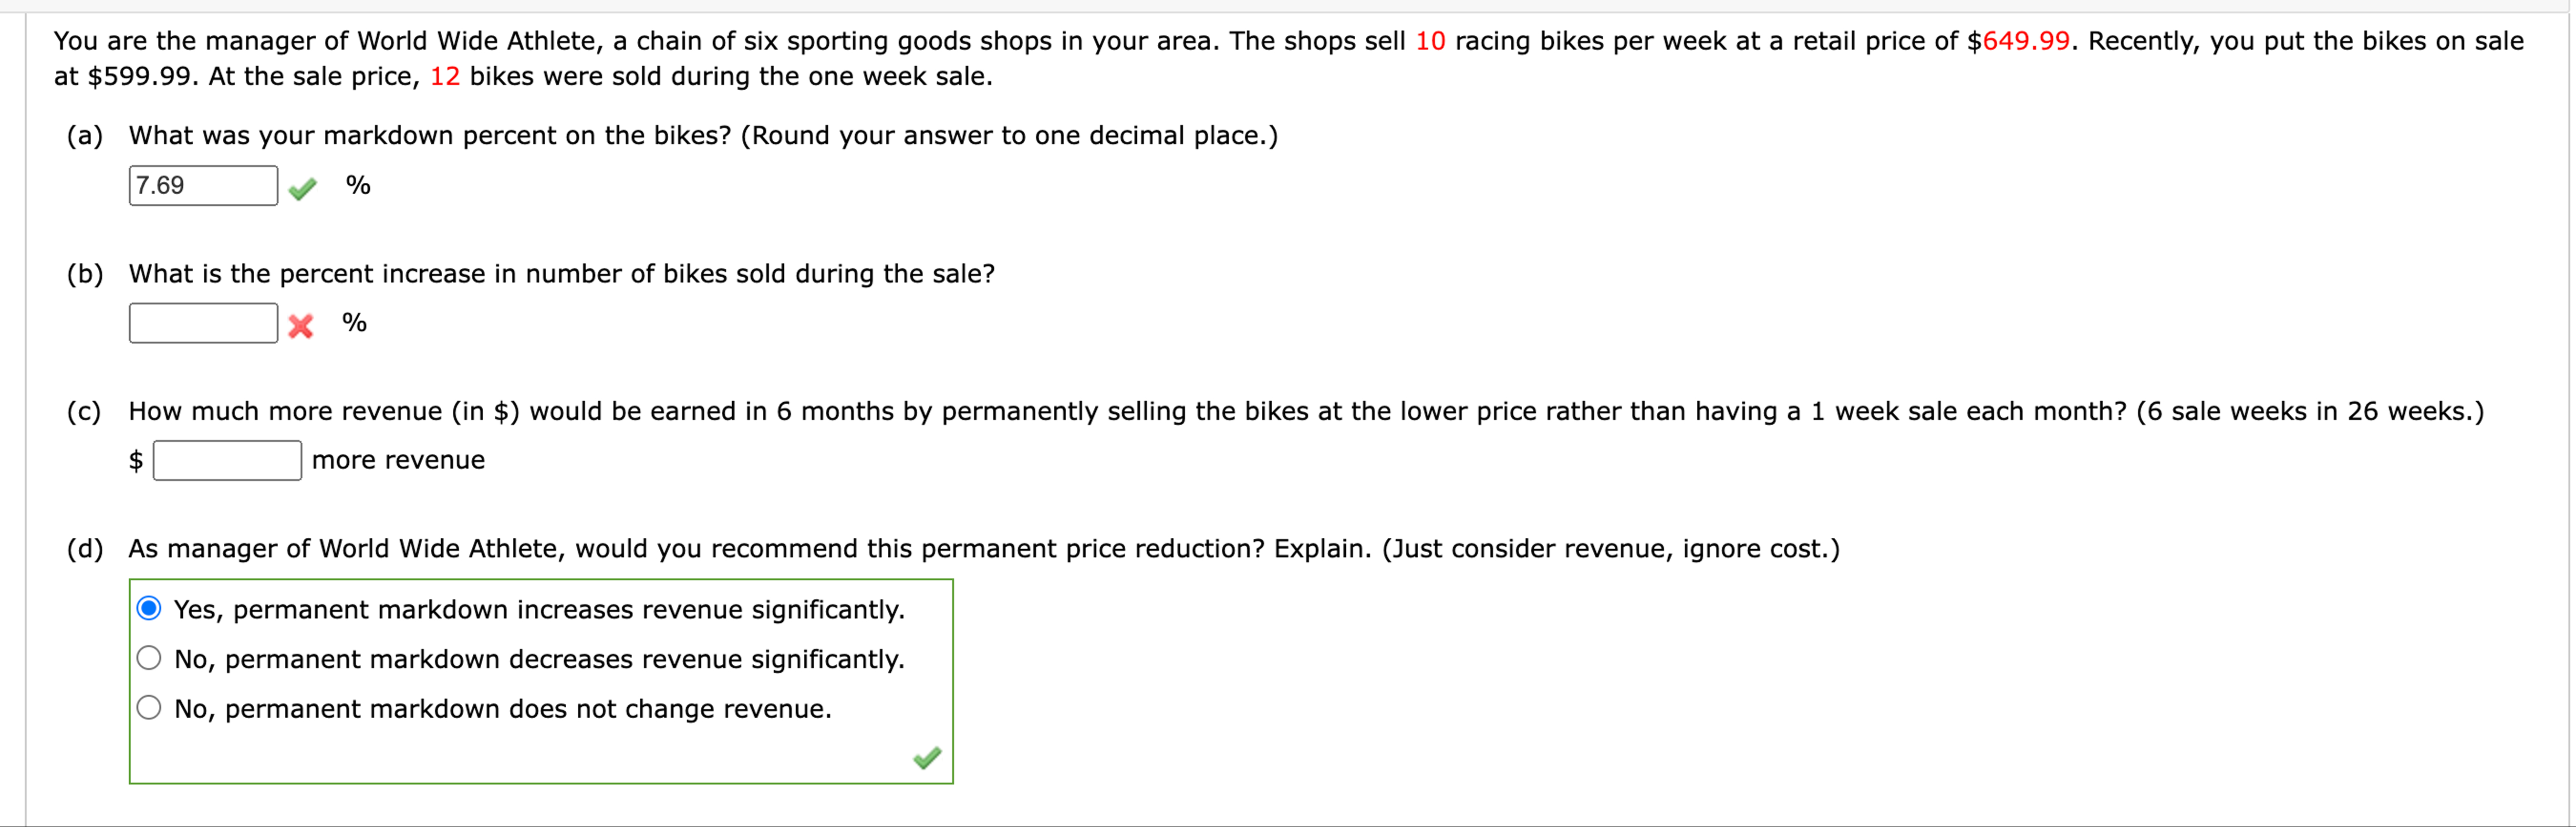This screenshot has width=2576, height=827.
Task: Click the percent symbol in part (b)
Action: [354, 322]
